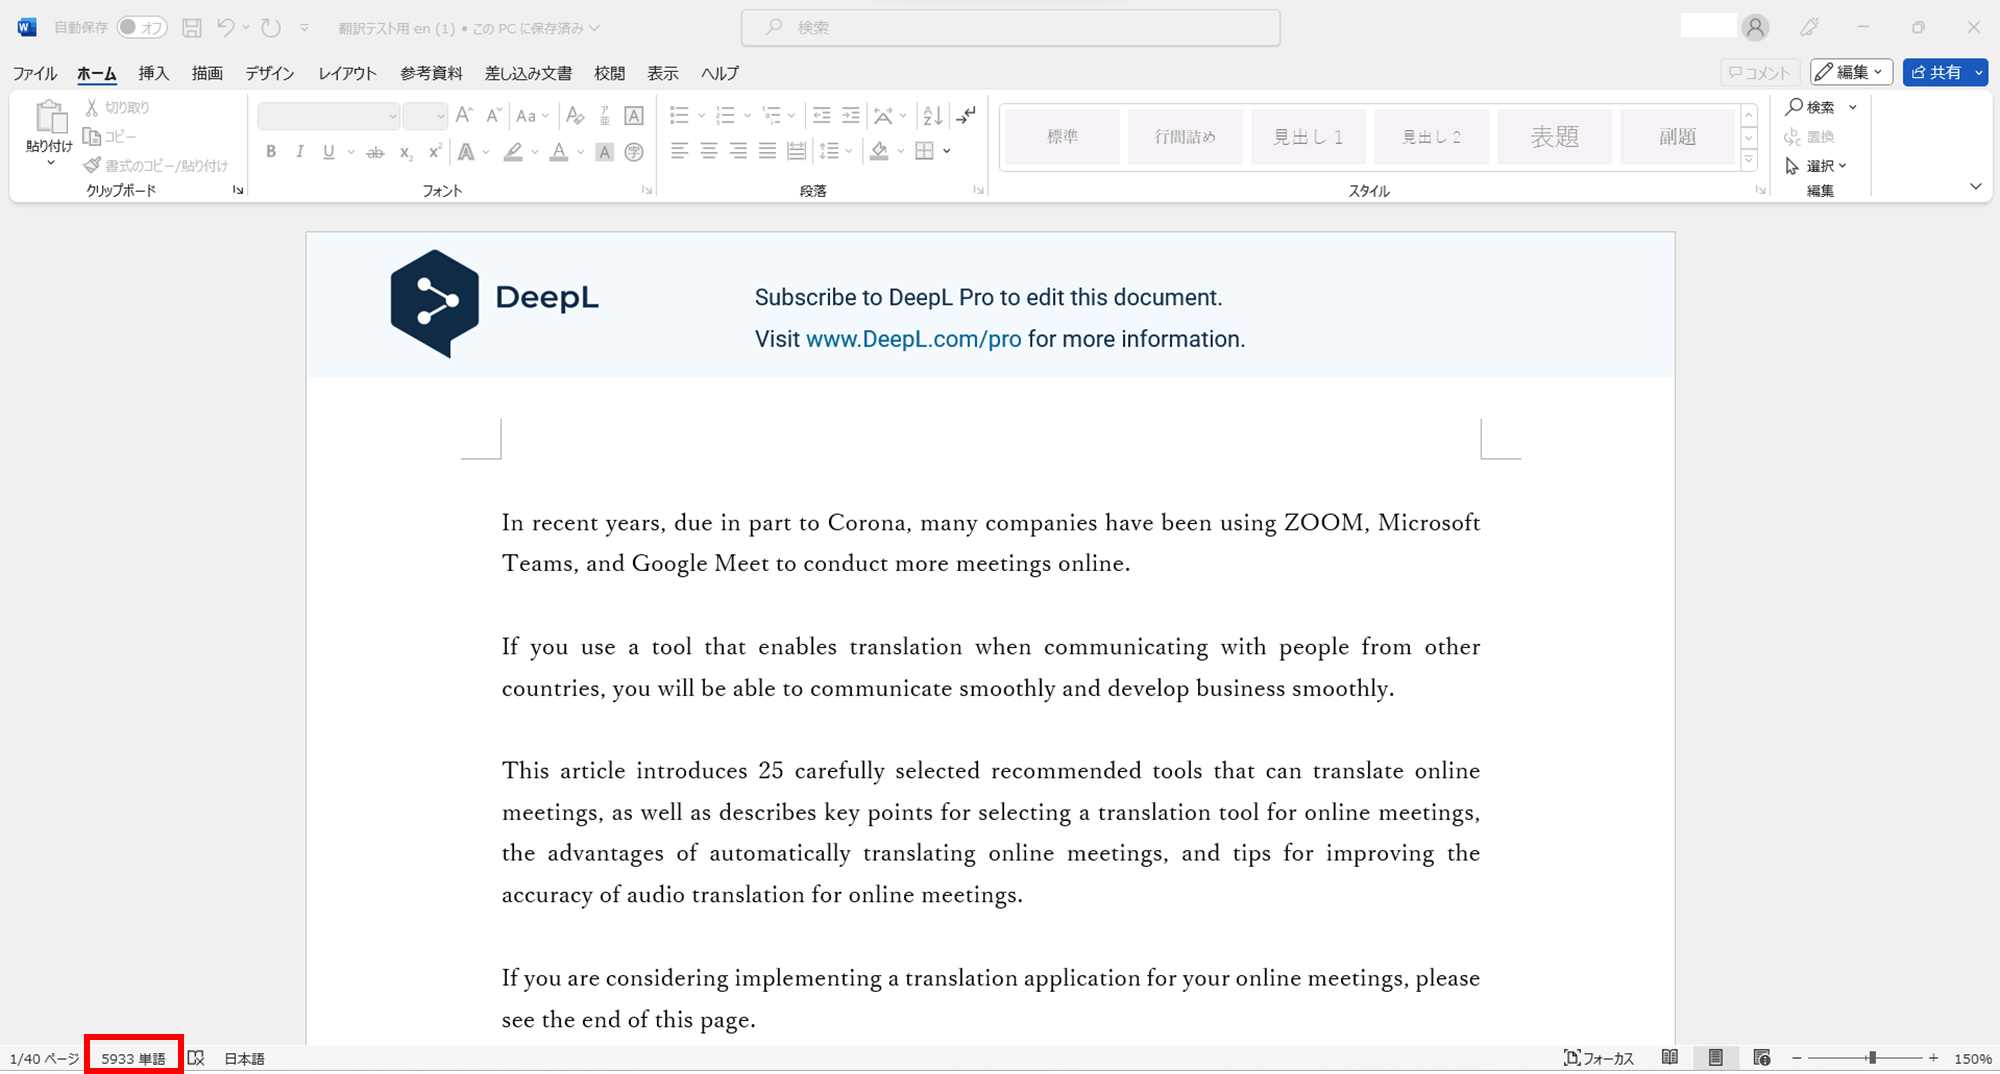Open the font size combo box
Screen dimensions: 2000x1074
pos(424,116)
